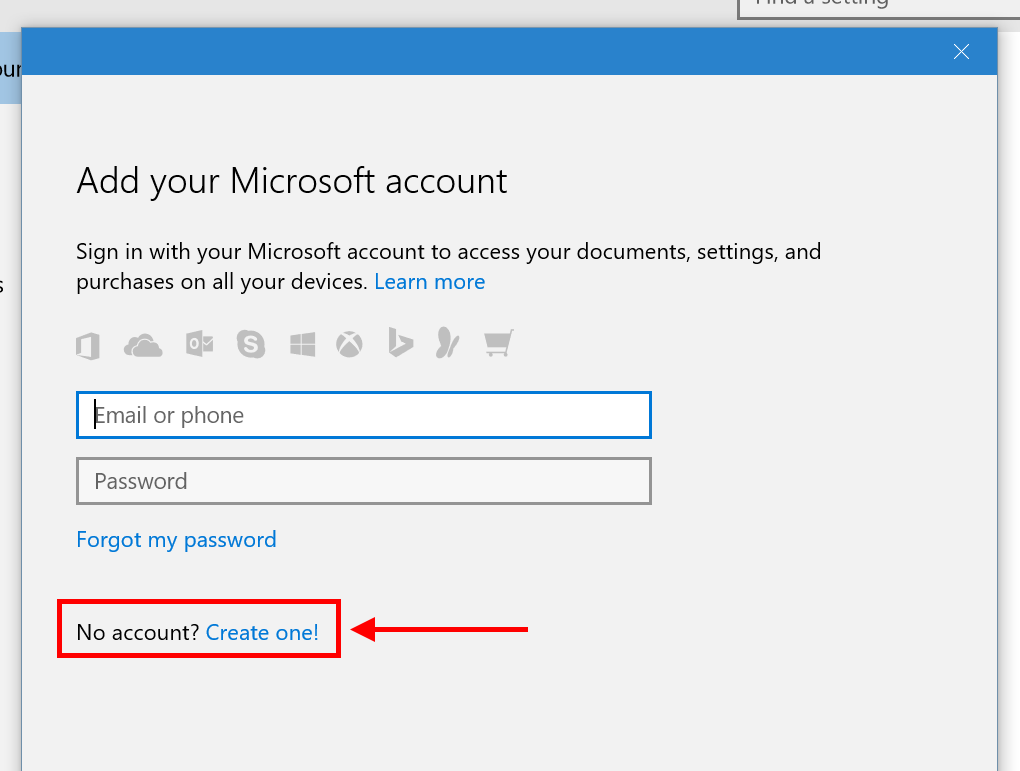Follow the Forgot my password link
The width and height of the screenshot is (1020, 771).
tap(176, 540)
